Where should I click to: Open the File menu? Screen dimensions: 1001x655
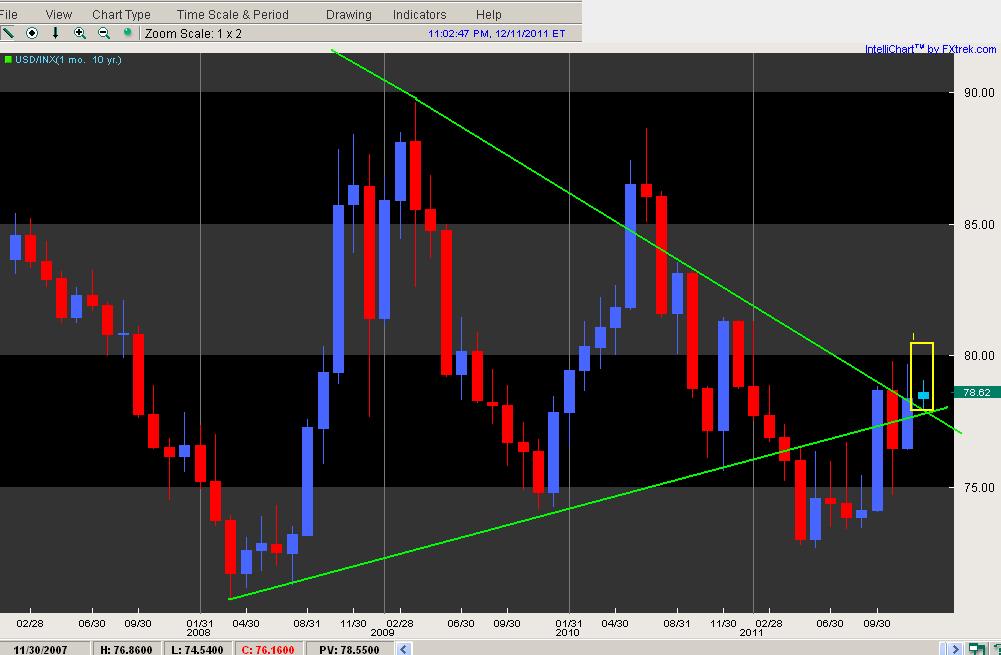(x=9, y=15)
